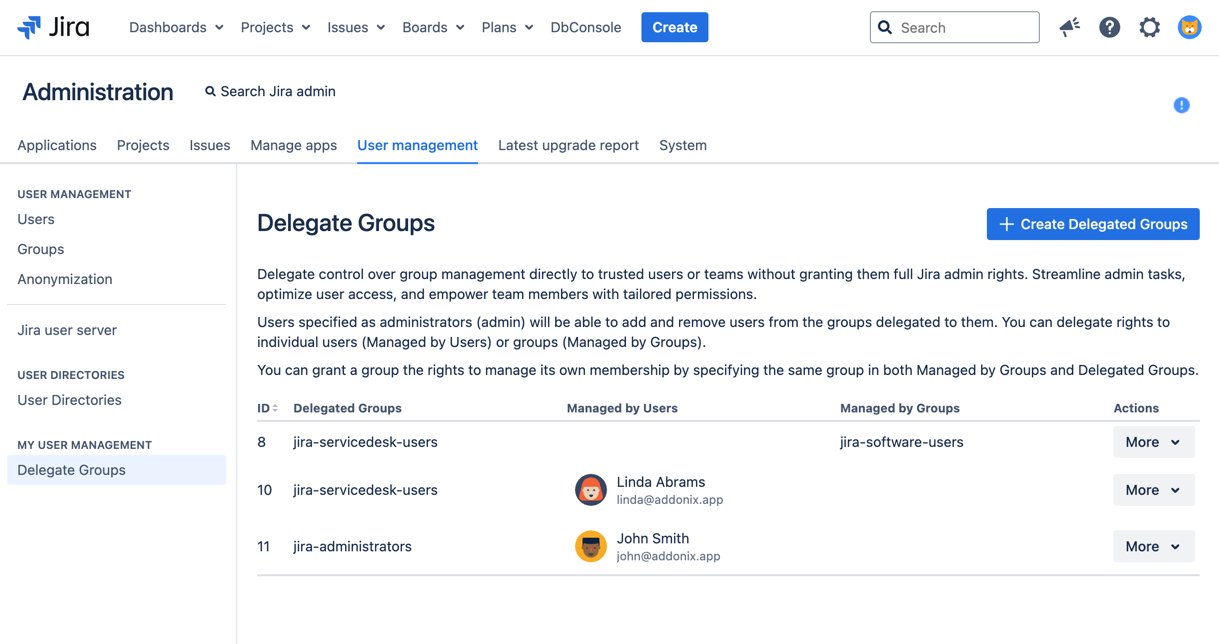Open the Help question mark icon
Screen dimensions: 1219x644
point(1109,27)
